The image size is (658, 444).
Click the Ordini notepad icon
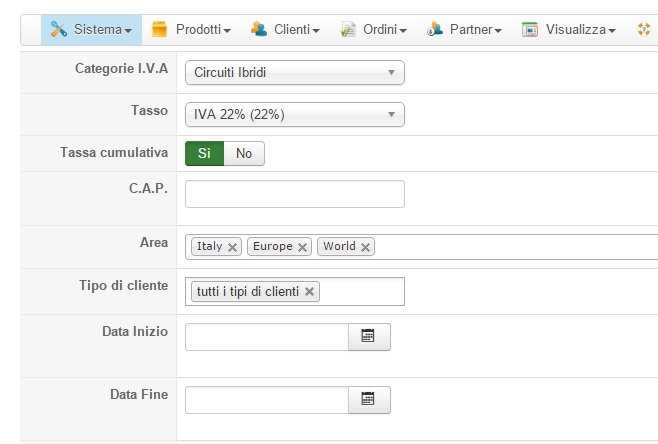point(348,30)
